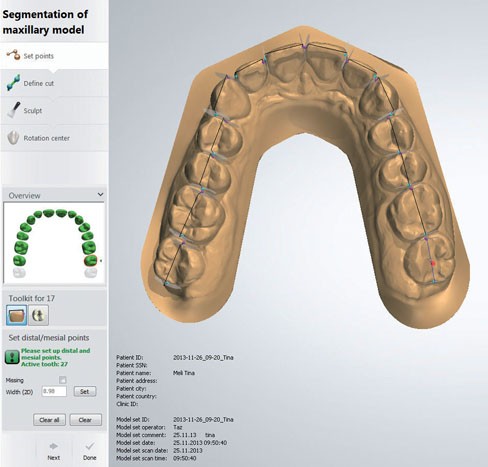The height and width of the screenshot is (467, 488).
Task: Select the highlighted tooth 27 in overview
Action: click(90, 261)
